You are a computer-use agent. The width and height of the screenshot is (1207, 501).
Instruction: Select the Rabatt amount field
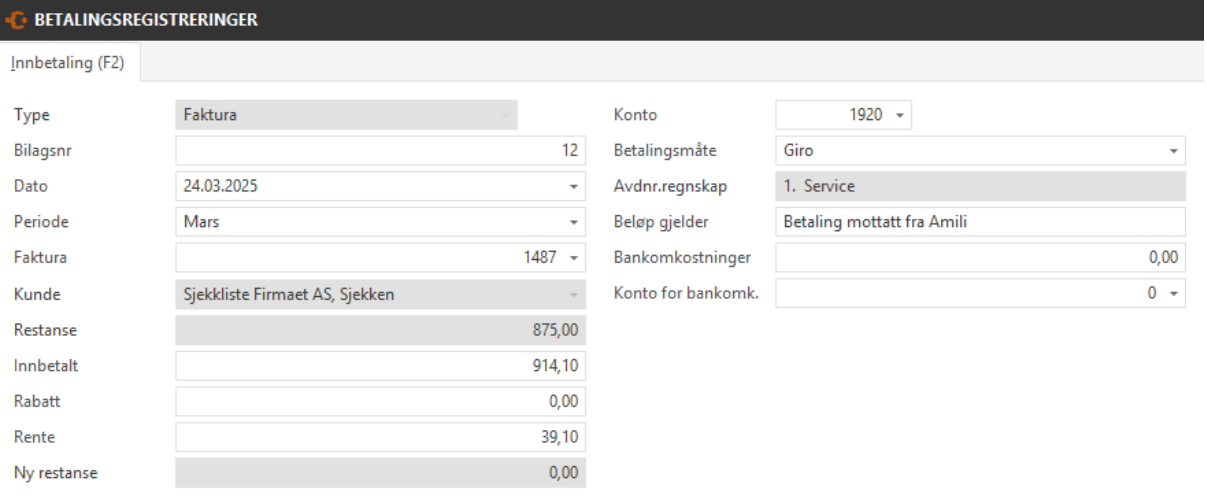click(380, 402)
